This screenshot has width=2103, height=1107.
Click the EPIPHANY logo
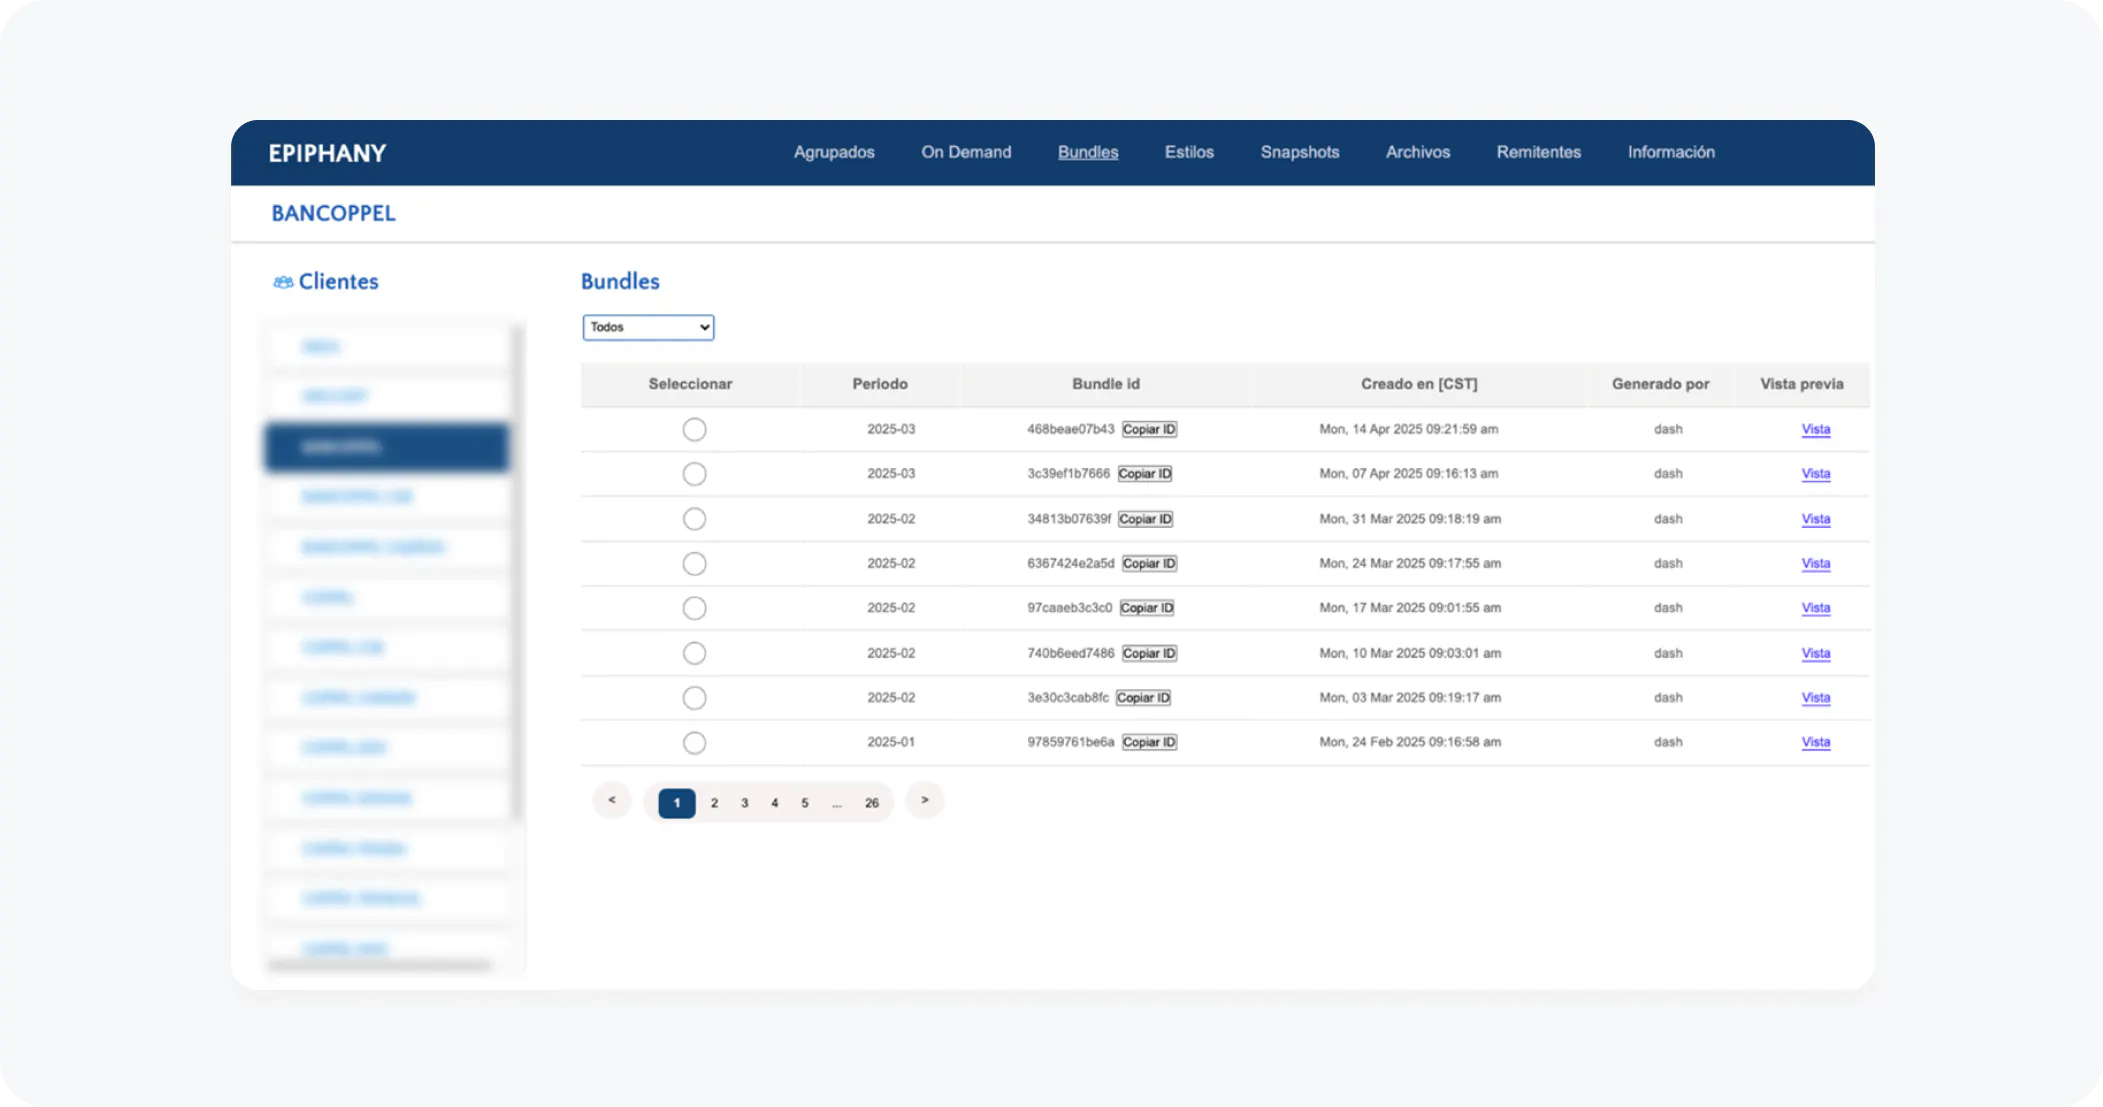327,153
